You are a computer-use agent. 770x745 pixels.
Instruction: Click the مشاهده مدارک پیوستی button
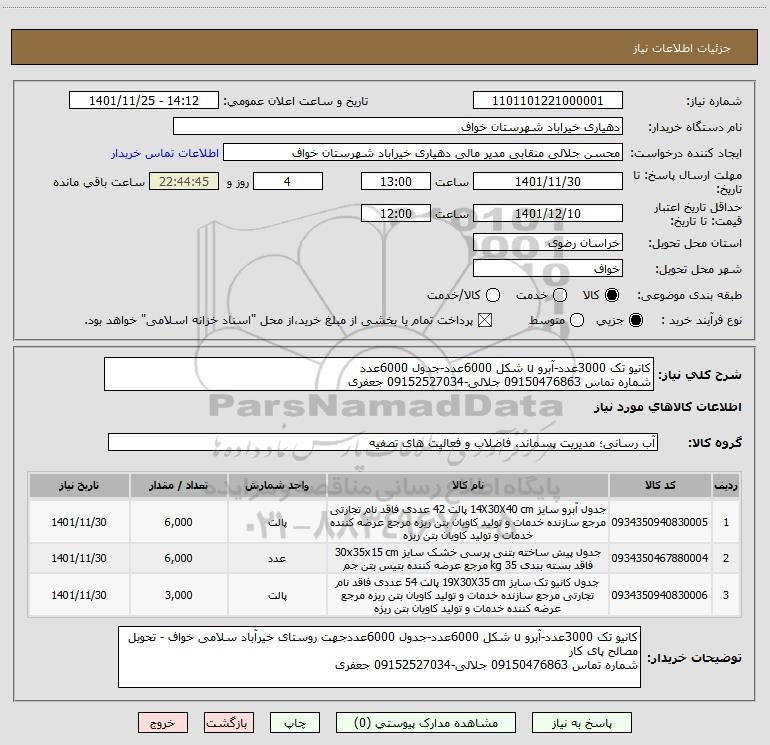tap(426, 723)
